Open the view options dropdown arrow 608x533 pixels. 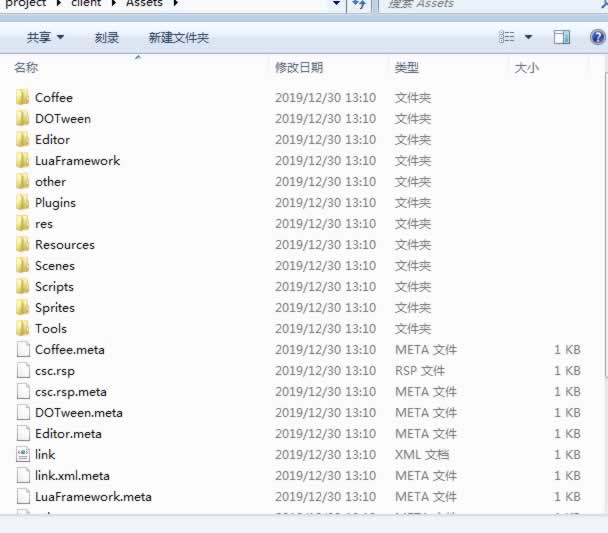tap(528, 37)
